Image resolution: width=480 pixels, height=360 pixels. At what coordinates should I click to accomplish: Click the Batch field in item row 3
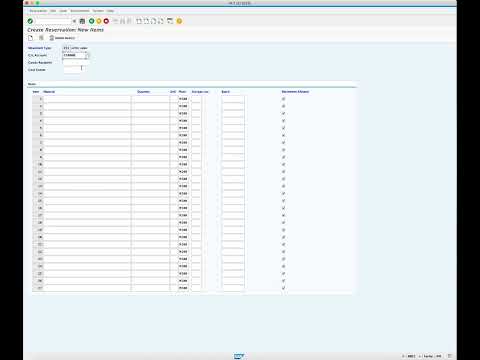[233, 114]
